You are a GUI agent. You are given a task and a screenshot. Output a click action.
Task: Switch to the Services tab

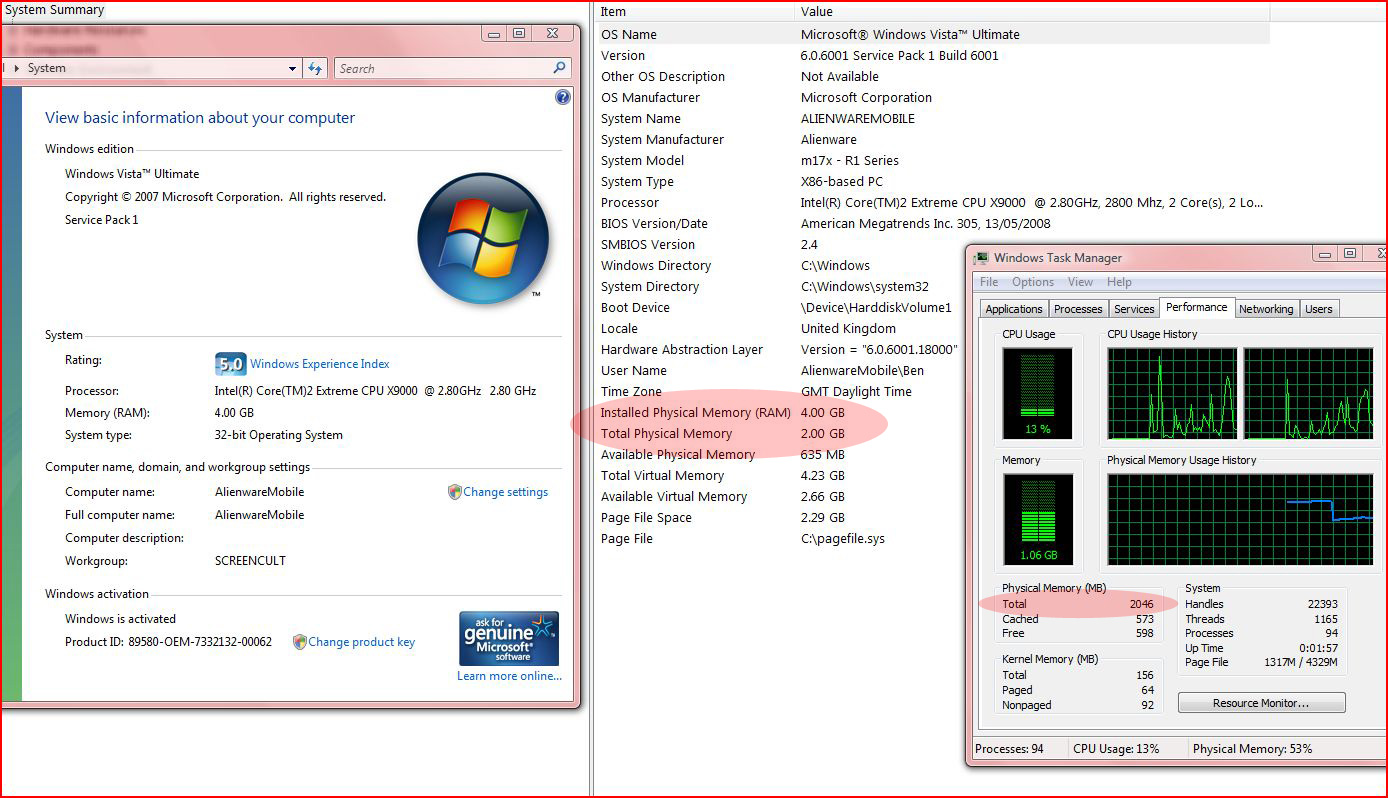coord(1134,309)
